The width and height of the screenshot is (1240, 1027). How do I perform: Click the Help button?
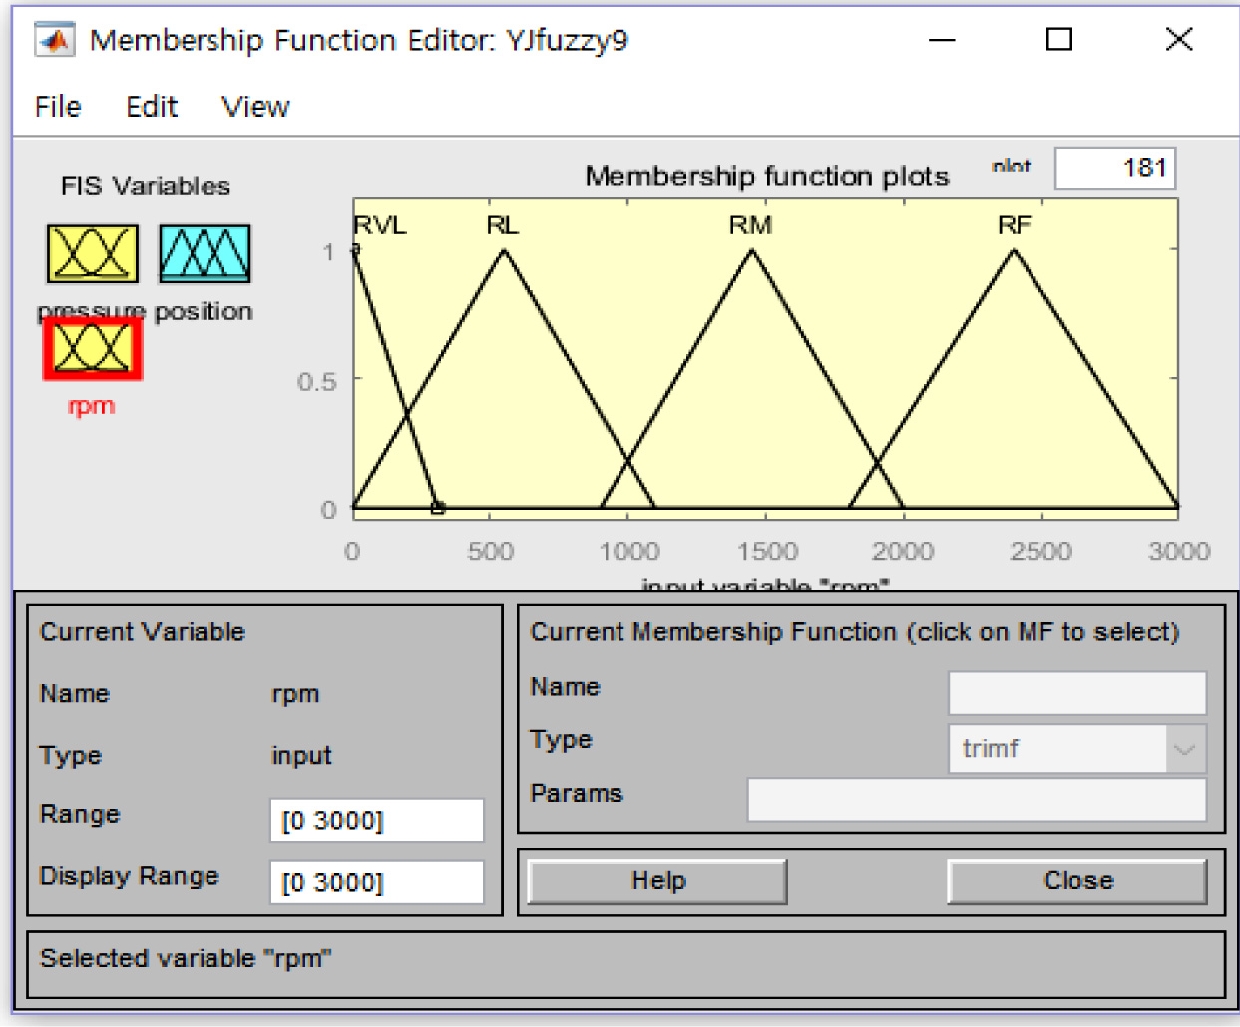(x=657, y=881)
